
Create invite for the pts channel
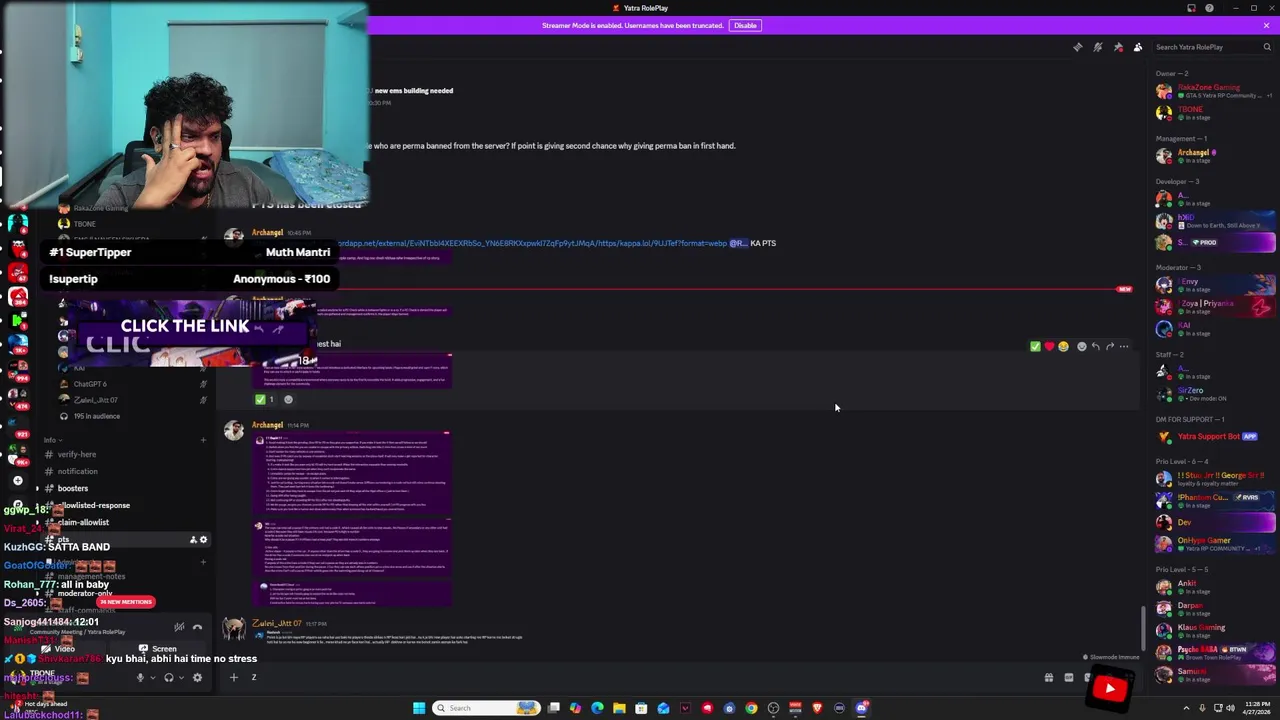point(193,540)
